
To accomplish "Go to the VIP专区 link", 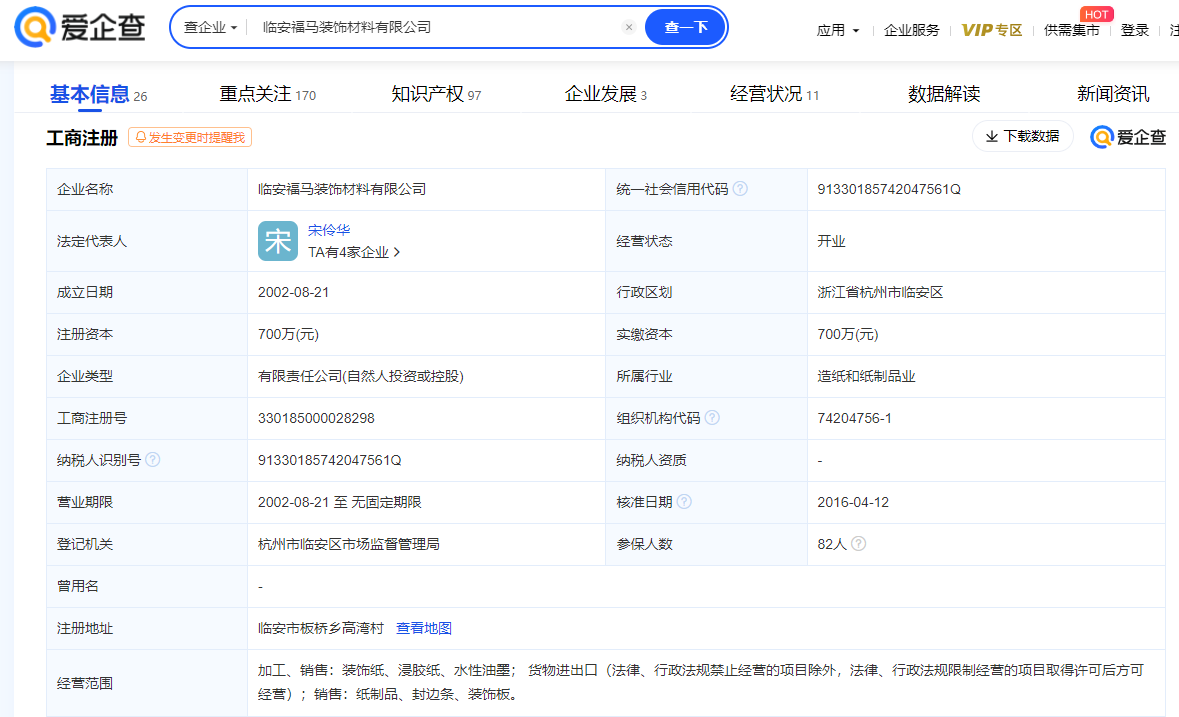I will pos(992,30).
